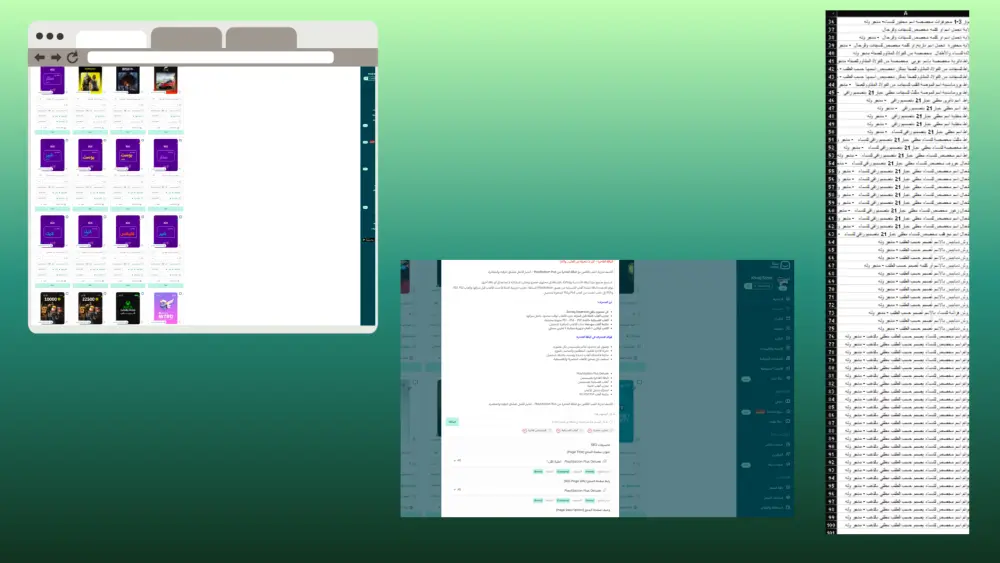Click the teal button under the red car card
This screenshot has width=1000, height=563.
pyautogui.click(x=166, y=132)
